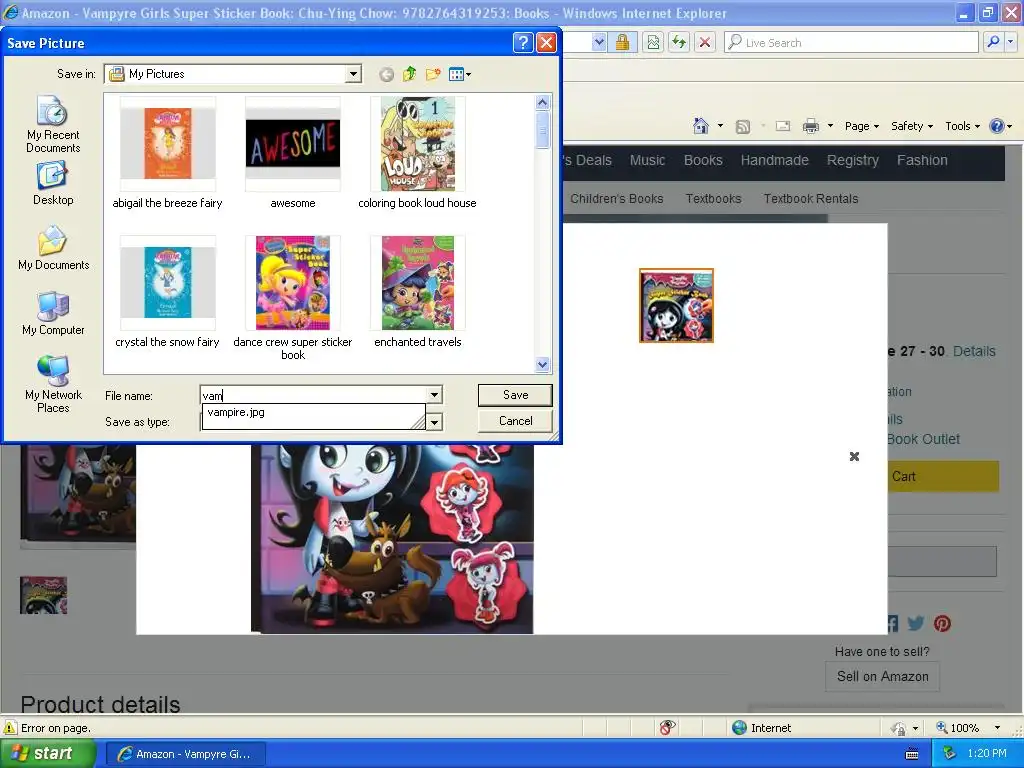Click the Sell on Amazon button
This screenshot has width=1024, height=768.
(882, 677)
